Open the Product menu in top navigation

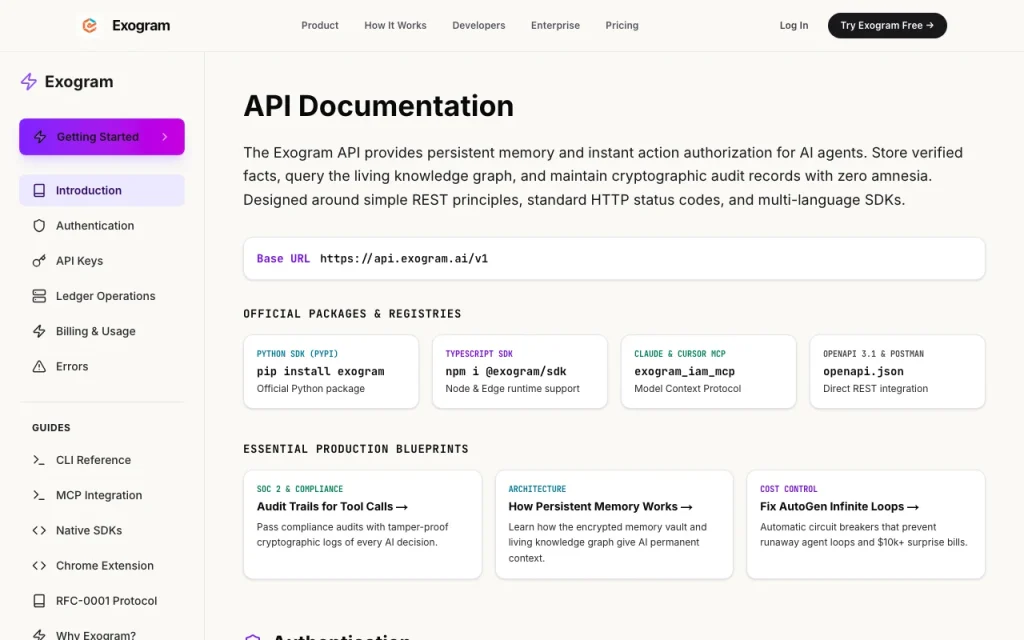point(320,25)
